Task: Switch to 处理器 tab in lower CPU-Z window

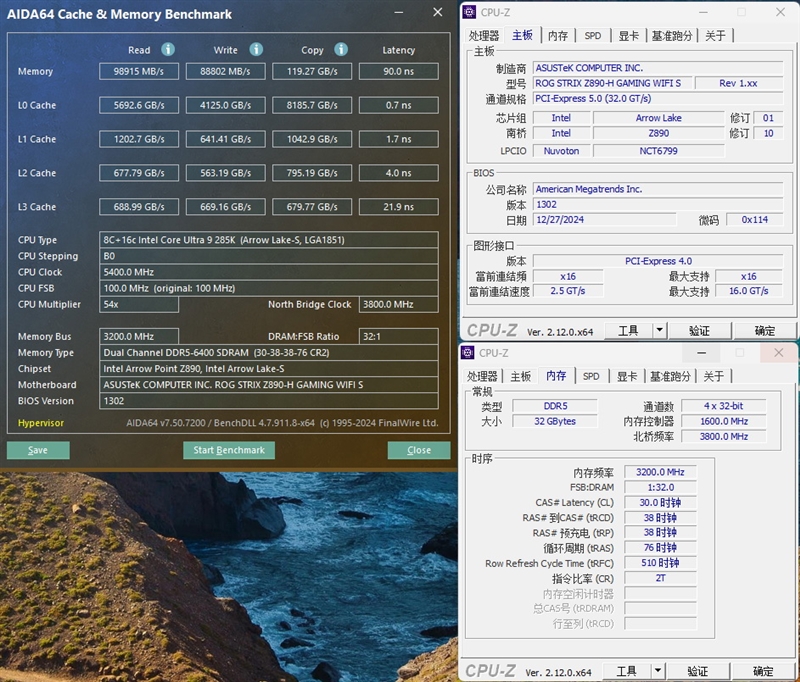Action: click(x=482, y=376)
